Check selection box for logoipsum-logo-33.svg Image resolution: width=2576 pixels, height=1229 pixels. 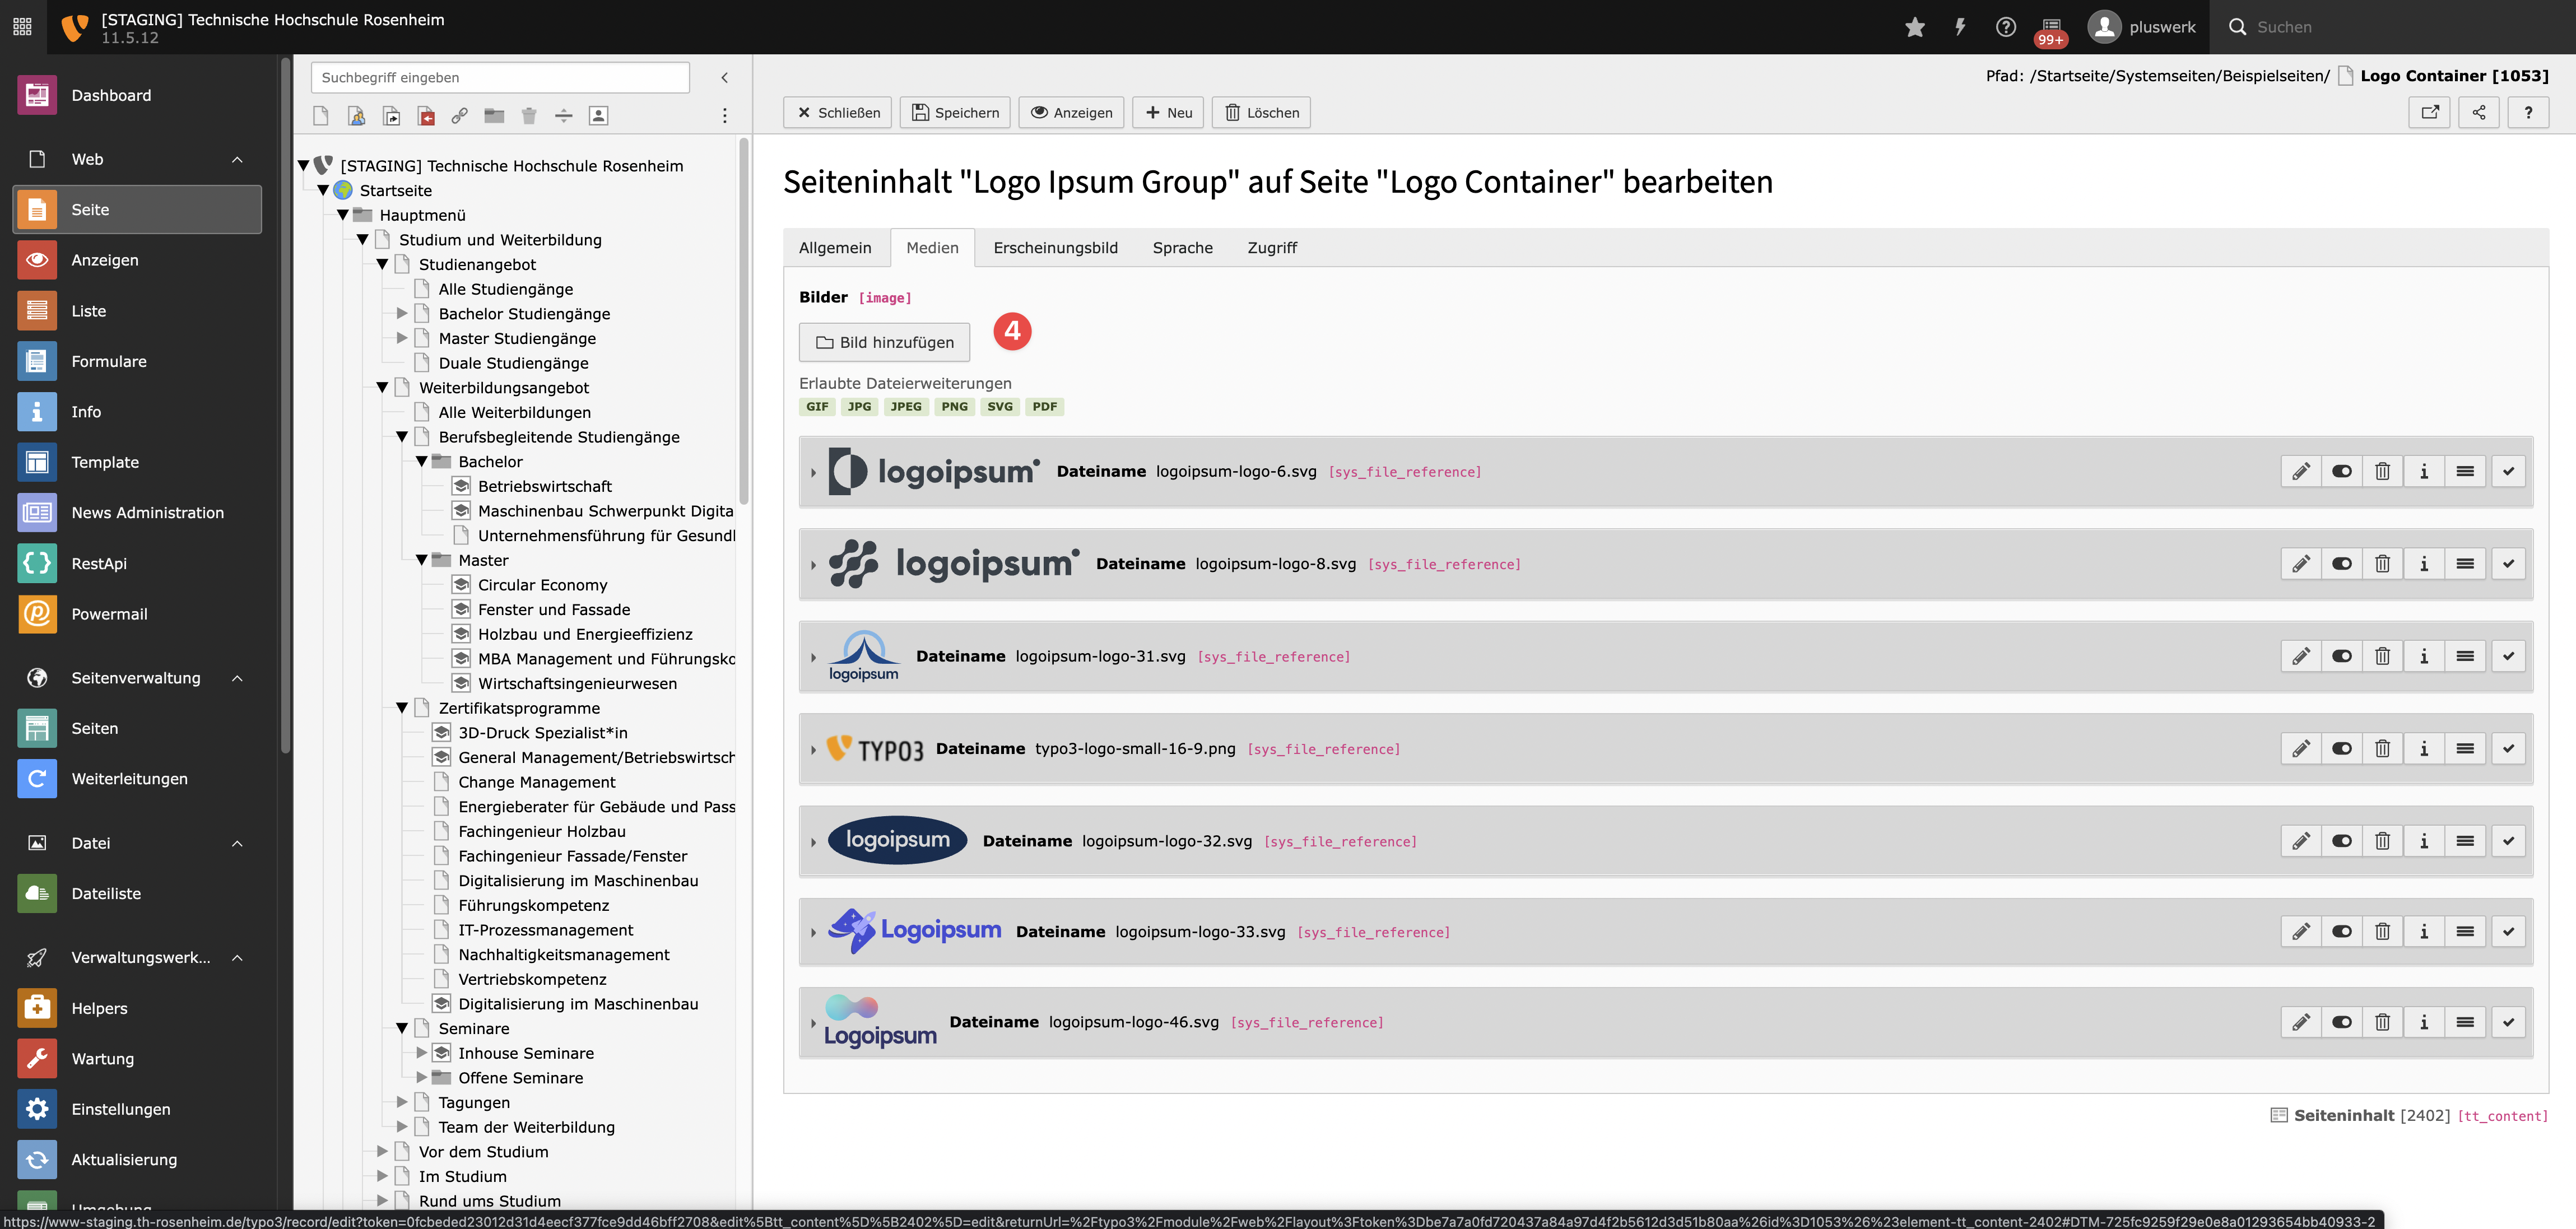click(x=2508, y=932)
